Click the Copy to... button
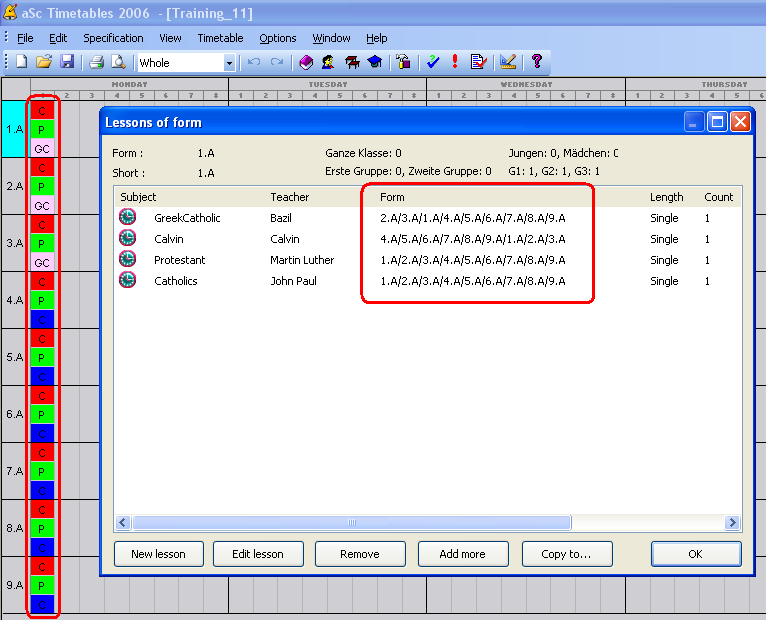This screenshot has height=620, width=766. click(567, 554)
